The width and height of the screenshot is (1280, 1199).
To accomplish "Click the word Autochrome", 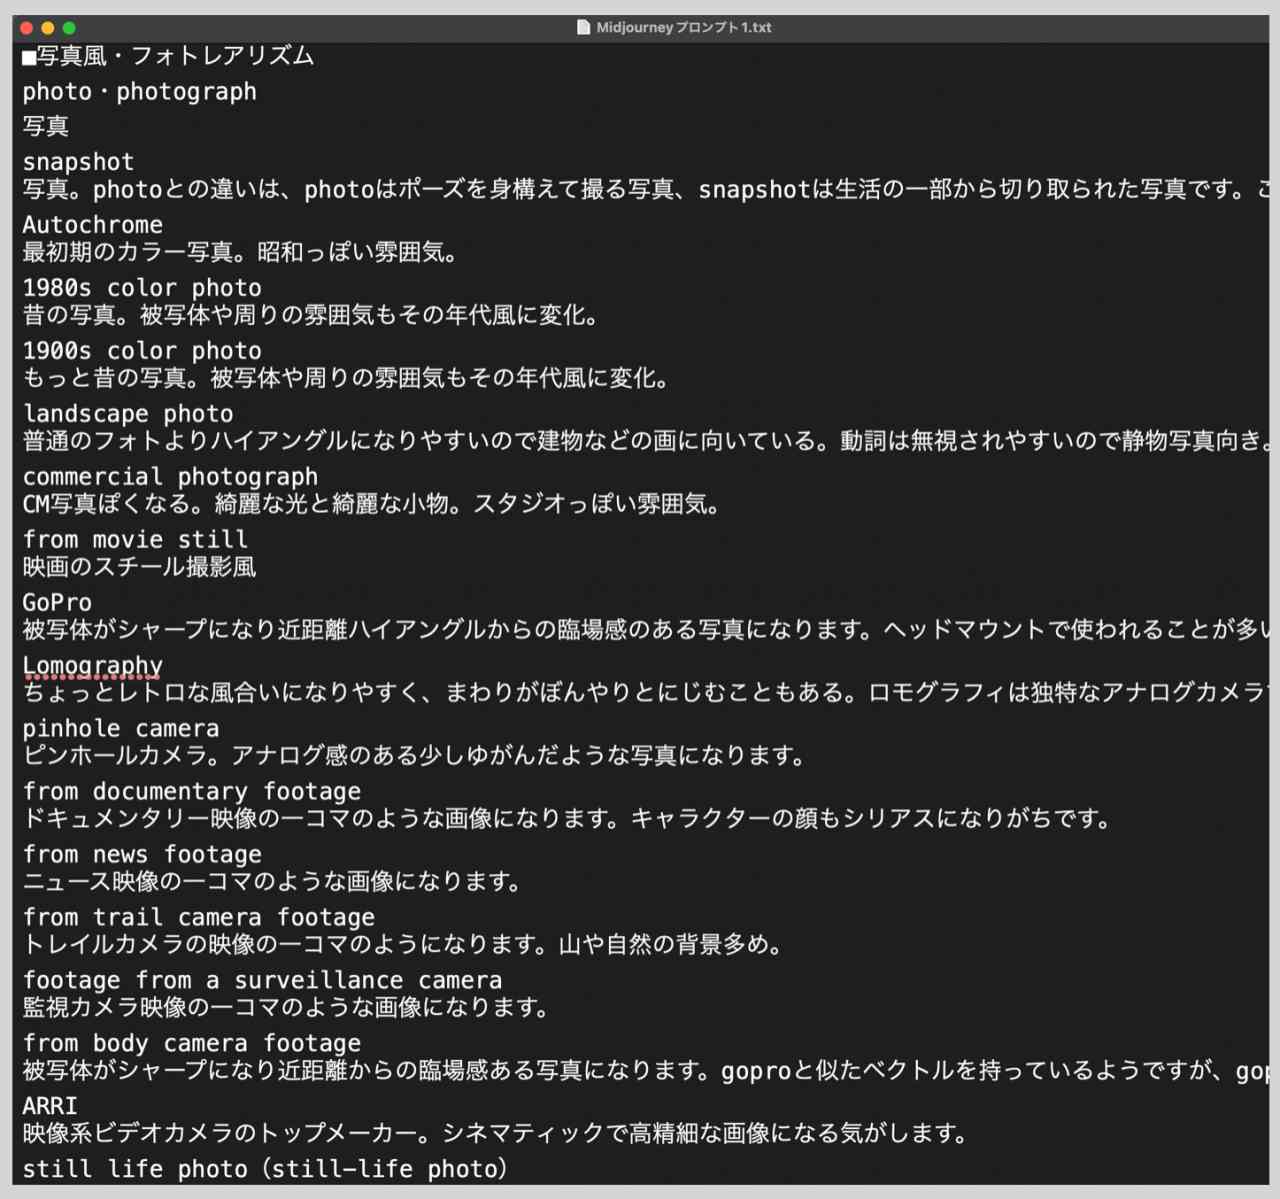I will (x=92, y=225).
